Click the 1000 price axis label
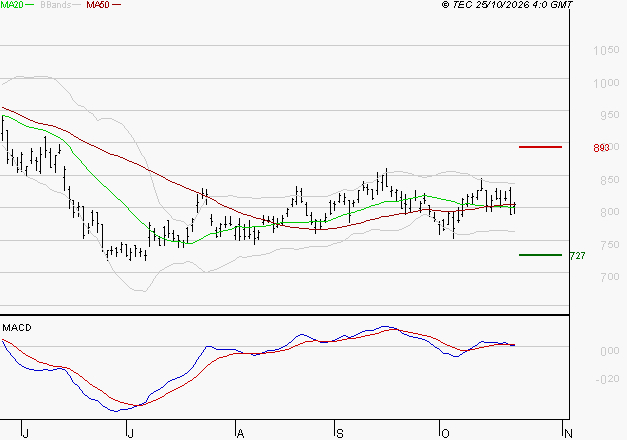627x440 pixels. pyautogui.click(x=606, y=83)
